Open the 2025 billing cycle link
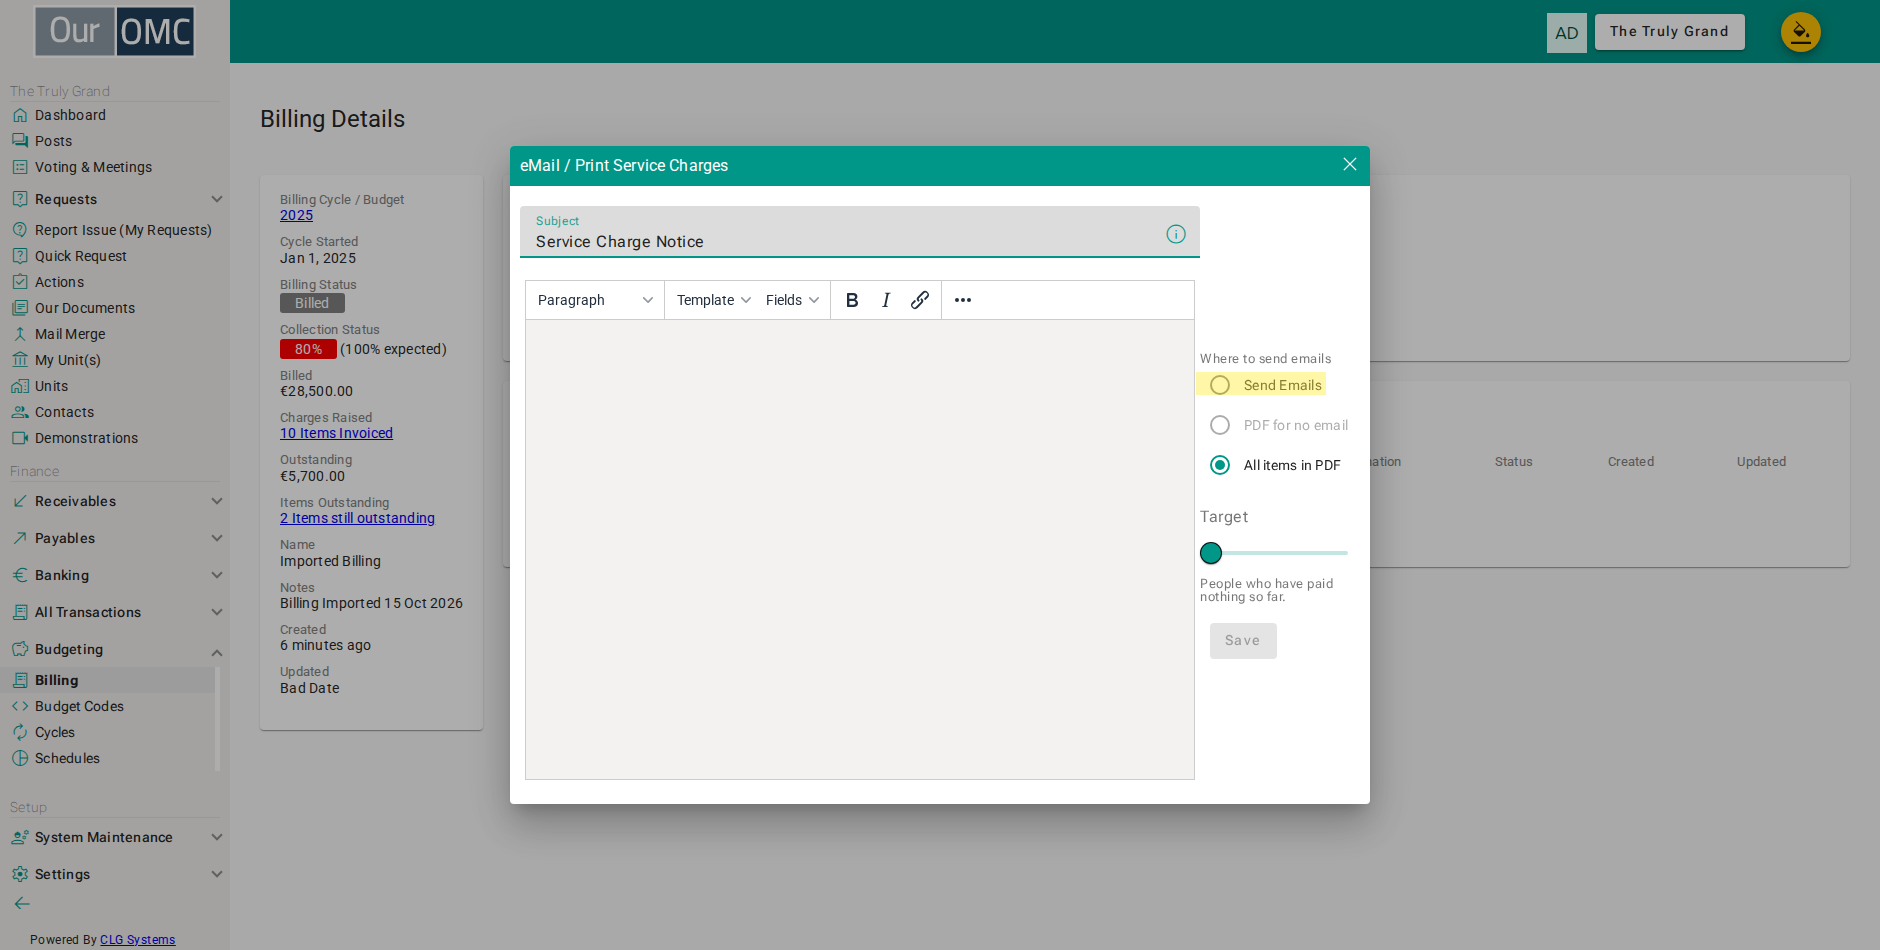 coord(296,215)
